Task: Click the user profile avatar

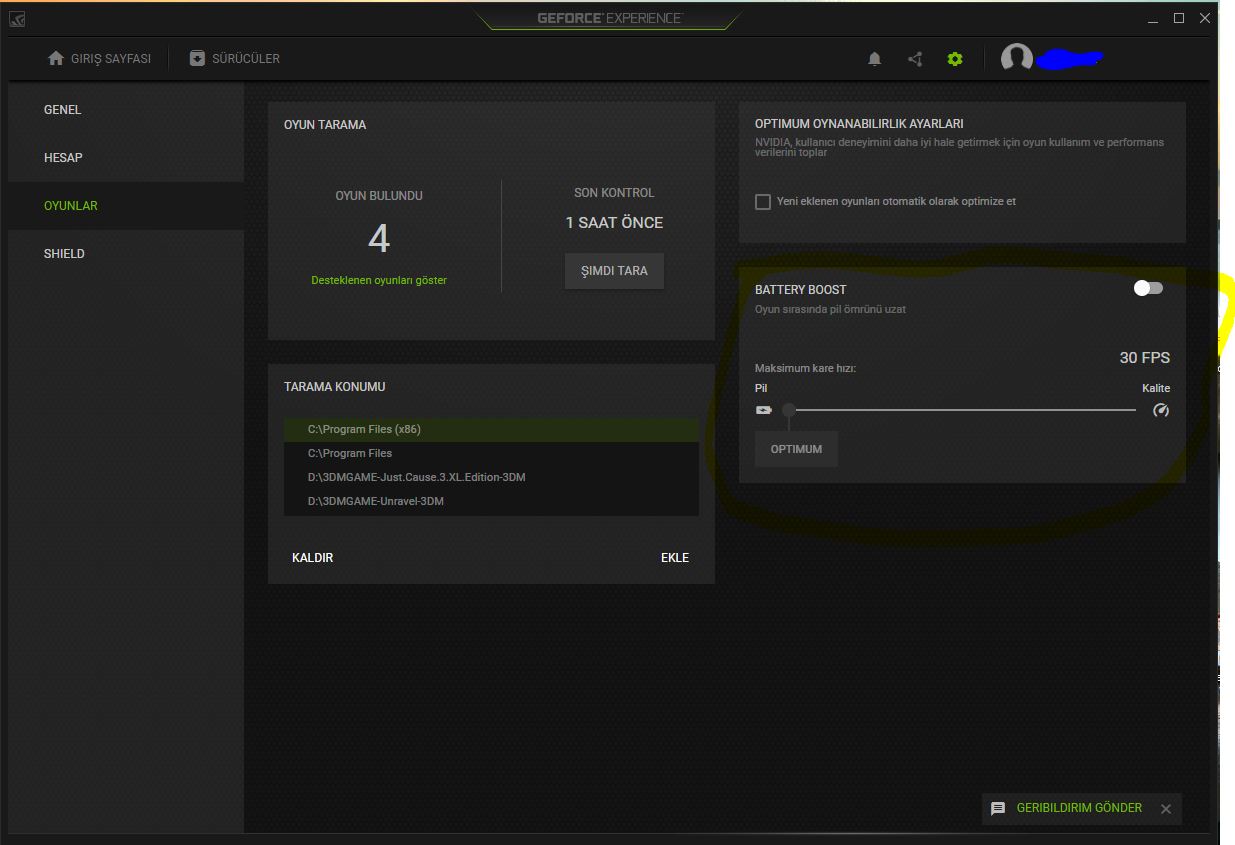Action: 1017,58
